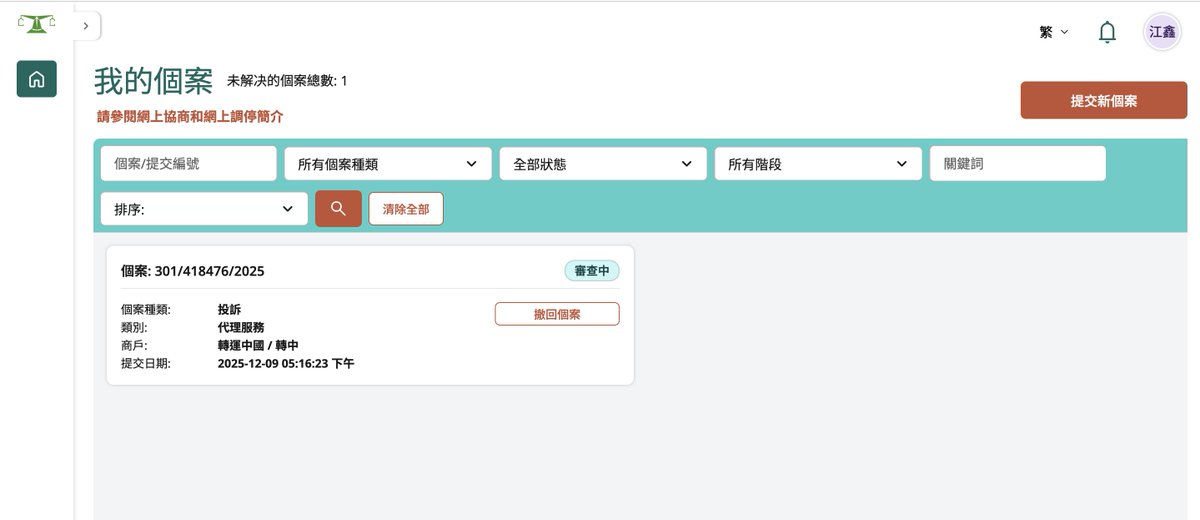
Task: Open case 301/418476/2025 title
Action: pyautogui.click(x=193, y=271)
